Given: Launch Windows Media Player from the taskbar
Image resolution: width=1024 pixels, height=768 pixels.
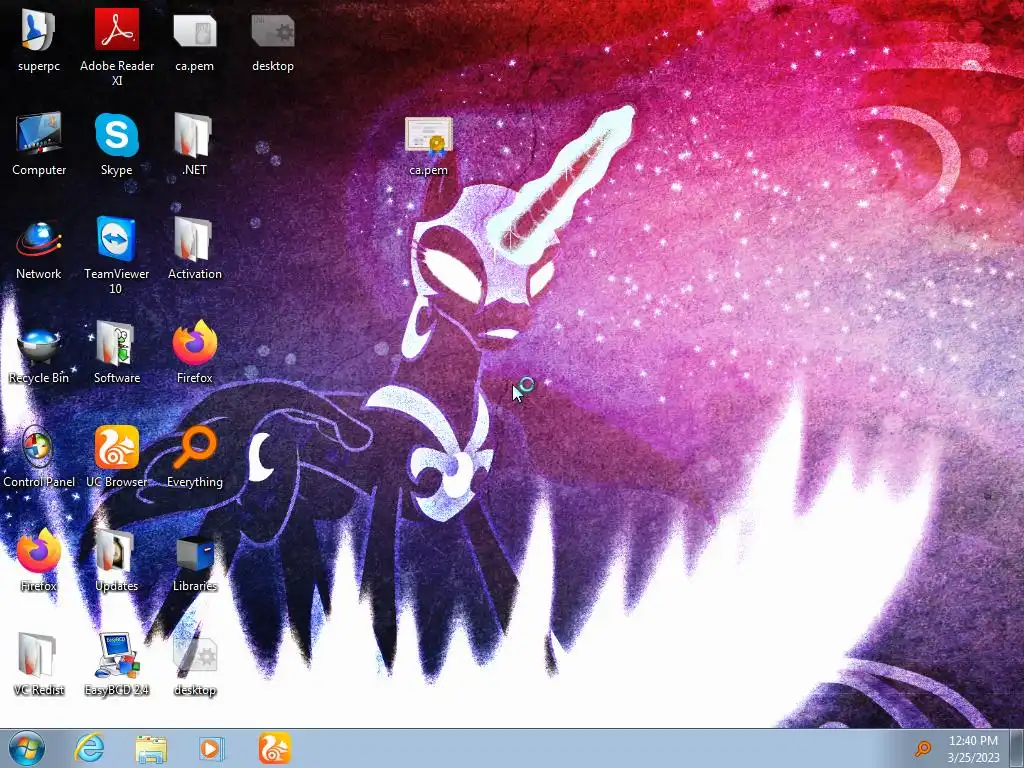Looking at the screenshot, I should point(211,748).
